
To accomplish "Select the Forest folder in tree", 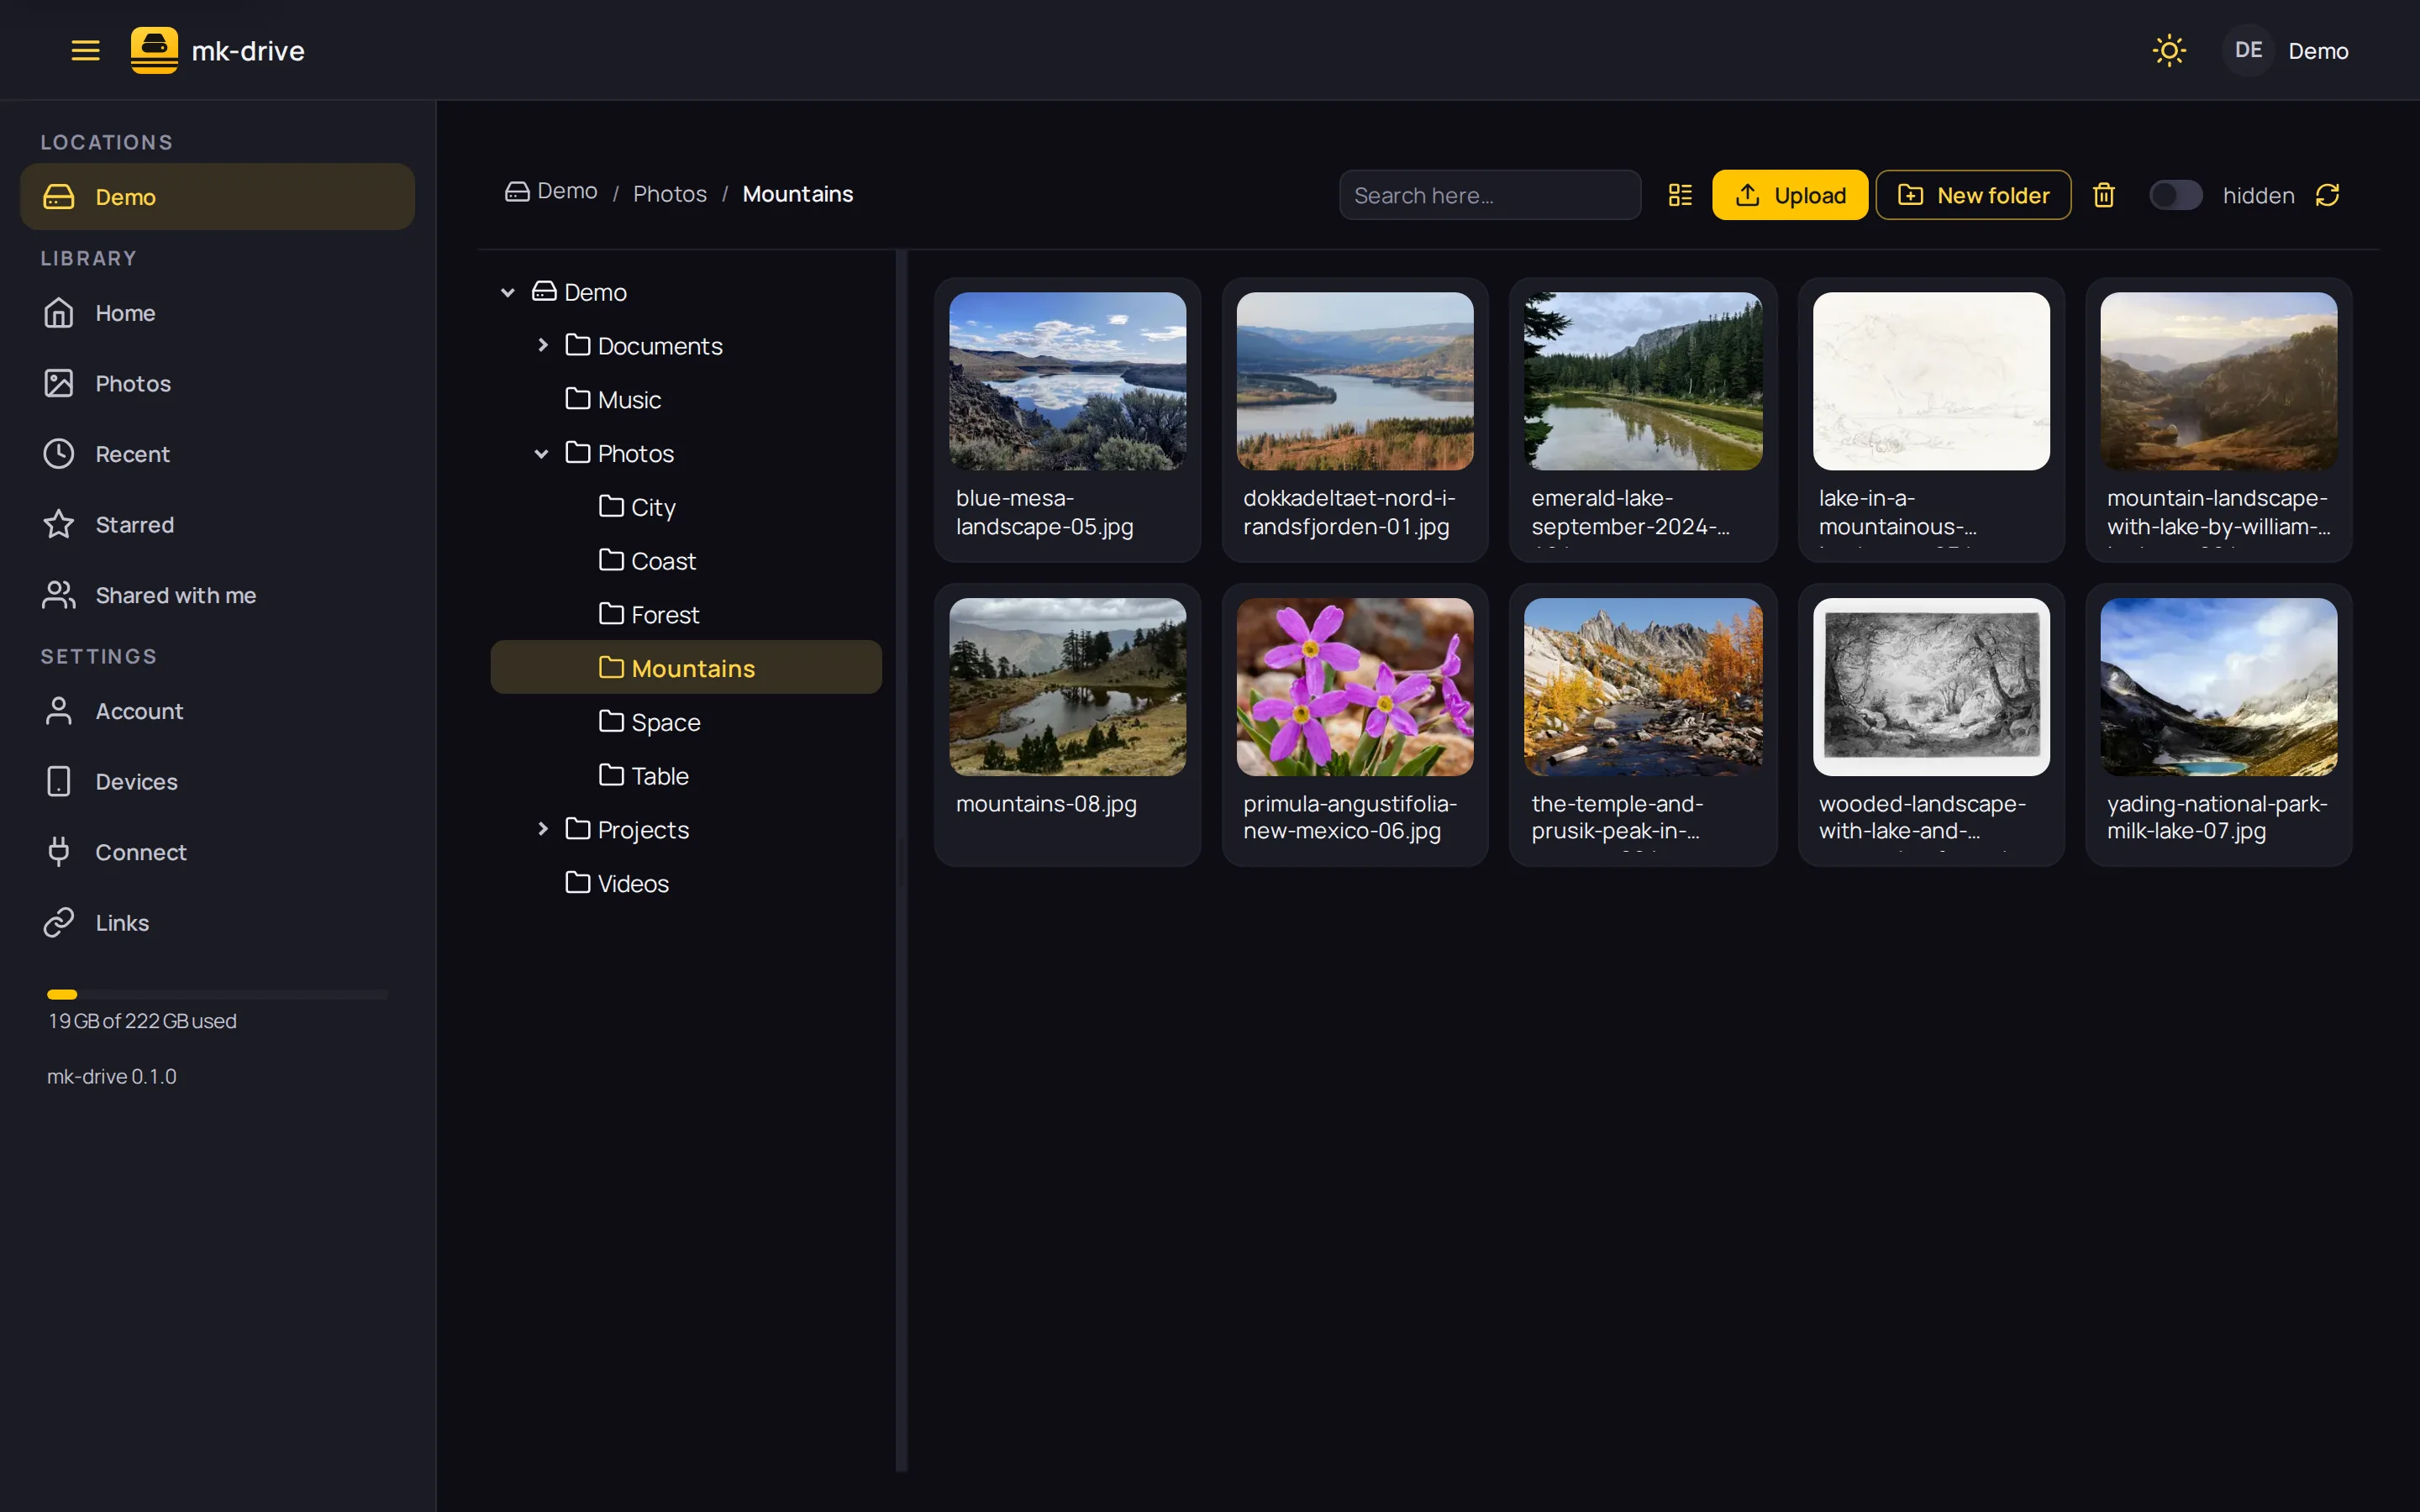I will click(x=686, y=614).
